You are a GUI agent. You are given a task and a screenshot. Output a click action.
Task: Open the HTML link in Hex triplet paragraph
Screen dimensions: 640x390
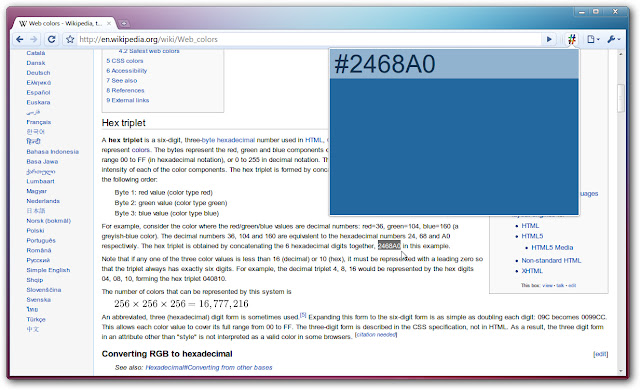point(314,140)
